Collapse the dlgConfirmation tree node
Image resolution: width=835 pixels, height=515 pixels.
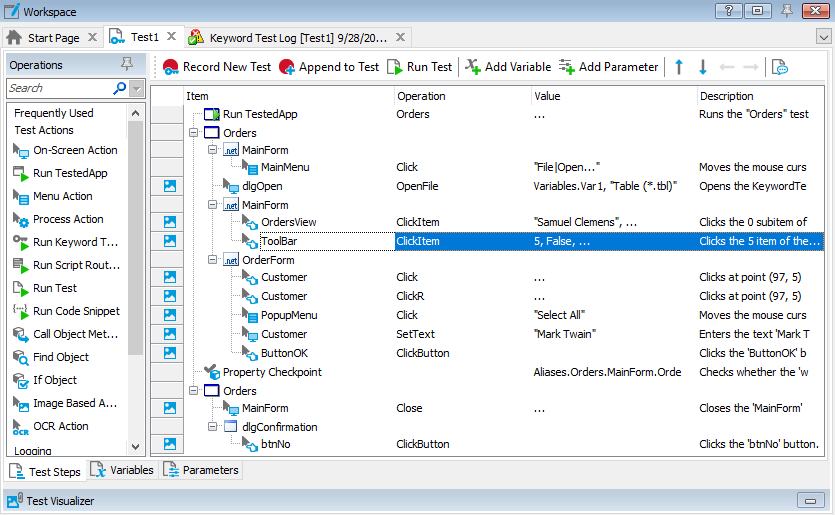coord(212,427)
